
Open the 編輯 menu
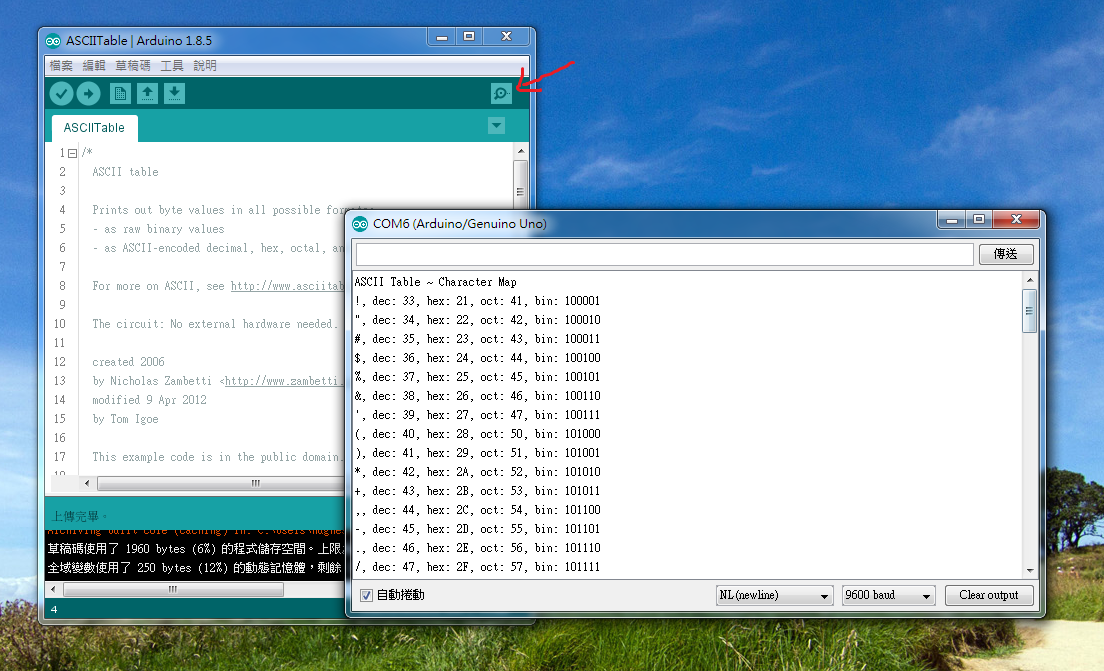tap(94, 65)
